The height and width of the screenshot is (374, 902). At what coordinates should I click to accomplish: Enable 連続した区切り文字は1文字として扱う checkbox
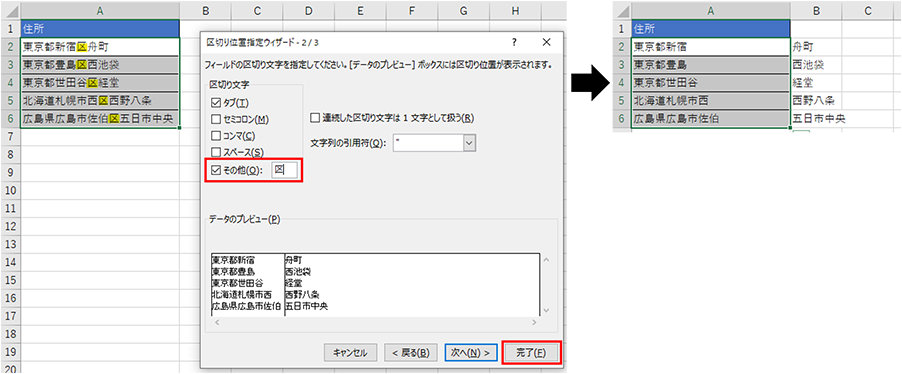click(x=315, y=118)
